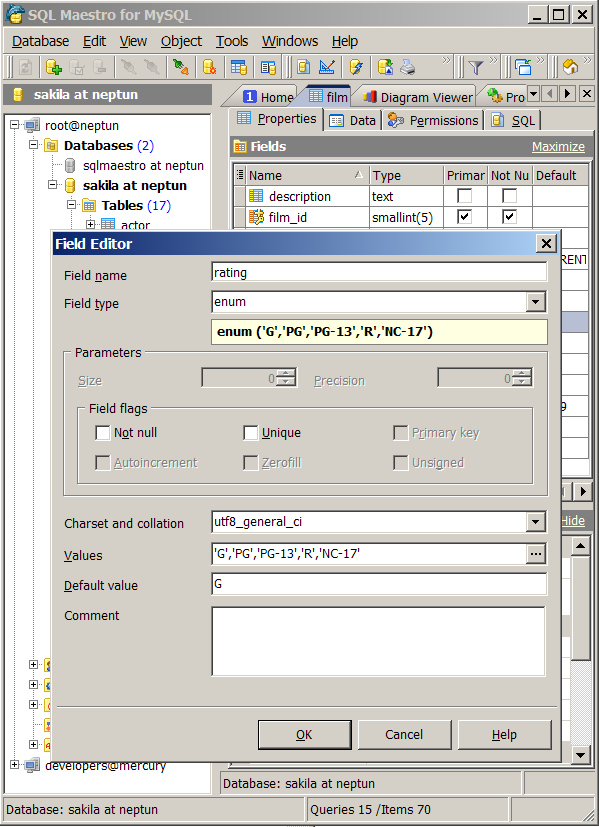Click the Tables node grid icon

[x=89, y=205]
